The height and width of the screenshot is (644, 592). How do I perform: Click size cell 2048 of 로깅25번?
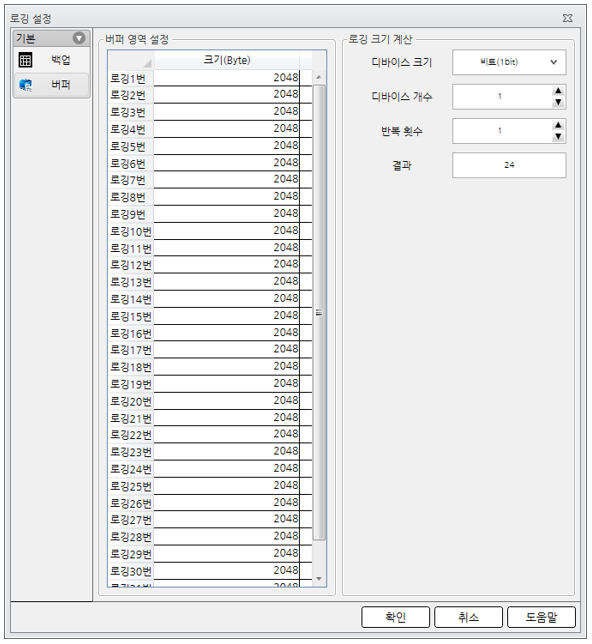click(227, 486)
